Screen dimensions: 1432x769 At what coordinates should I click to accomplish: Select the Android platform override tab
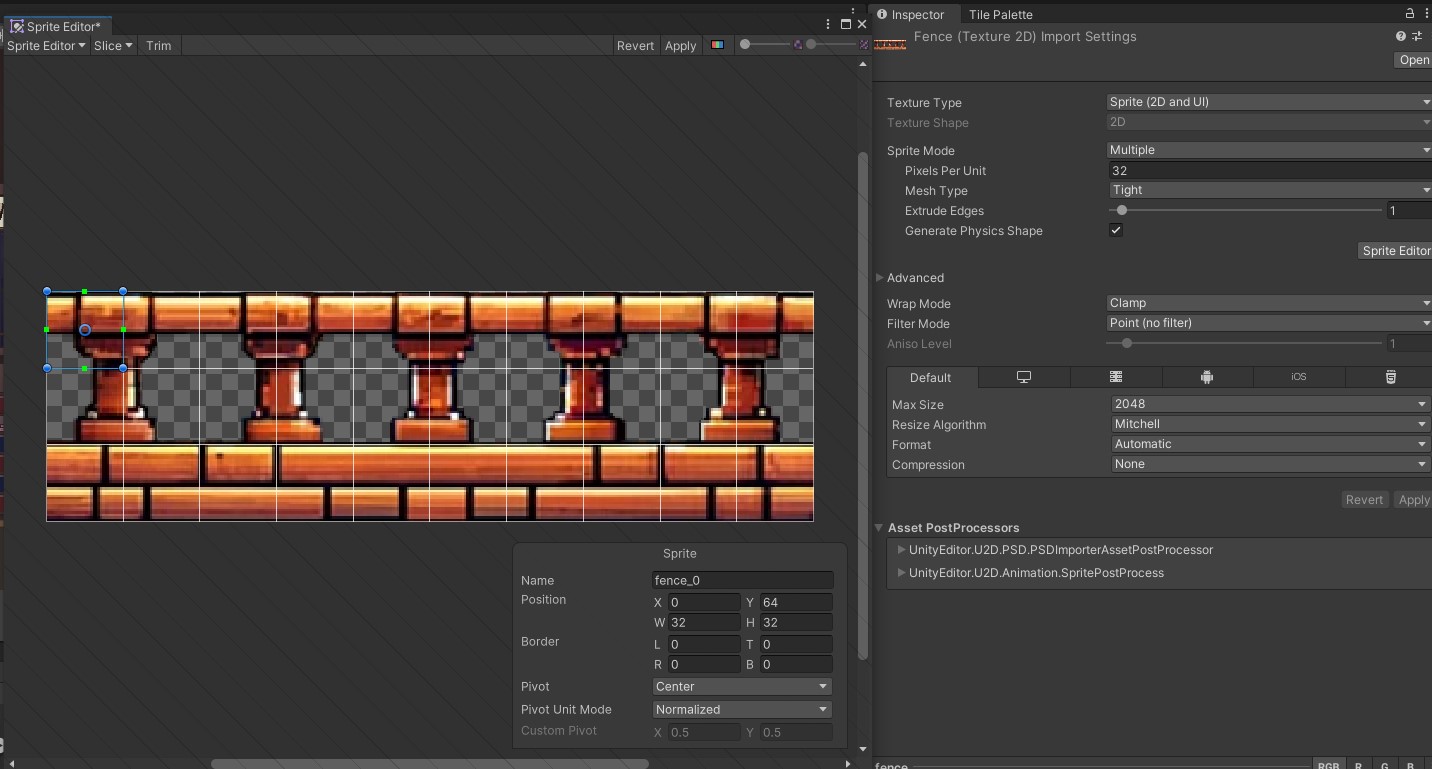pyautogui.click(x=1206, y=376)
